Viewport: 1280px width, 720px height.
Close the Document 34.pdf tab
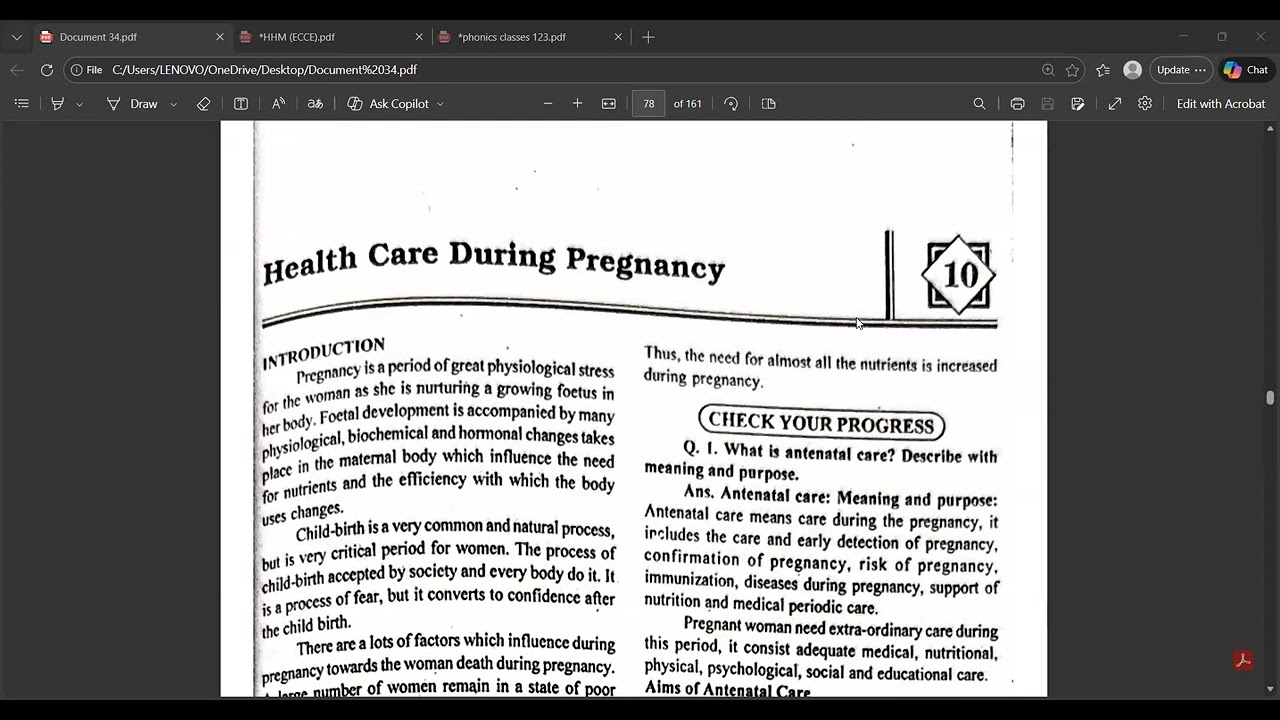tap(220, 37)
